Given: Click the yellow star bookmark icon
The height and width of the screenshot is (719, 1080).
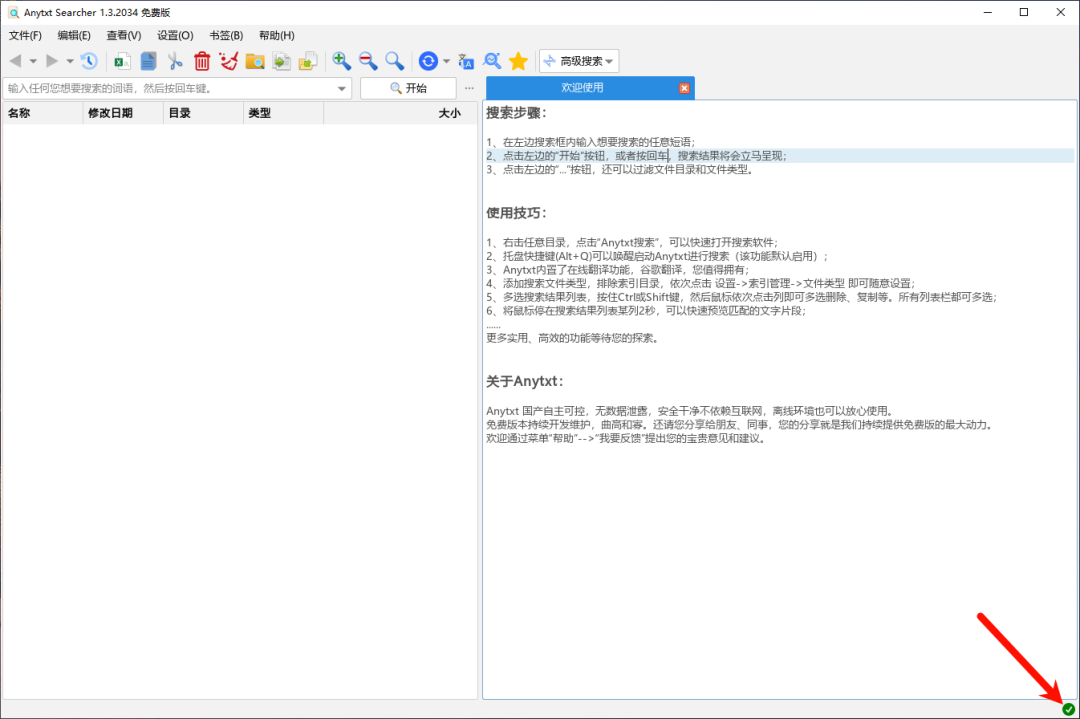Looking at the screenshot, I should point(518,61).
